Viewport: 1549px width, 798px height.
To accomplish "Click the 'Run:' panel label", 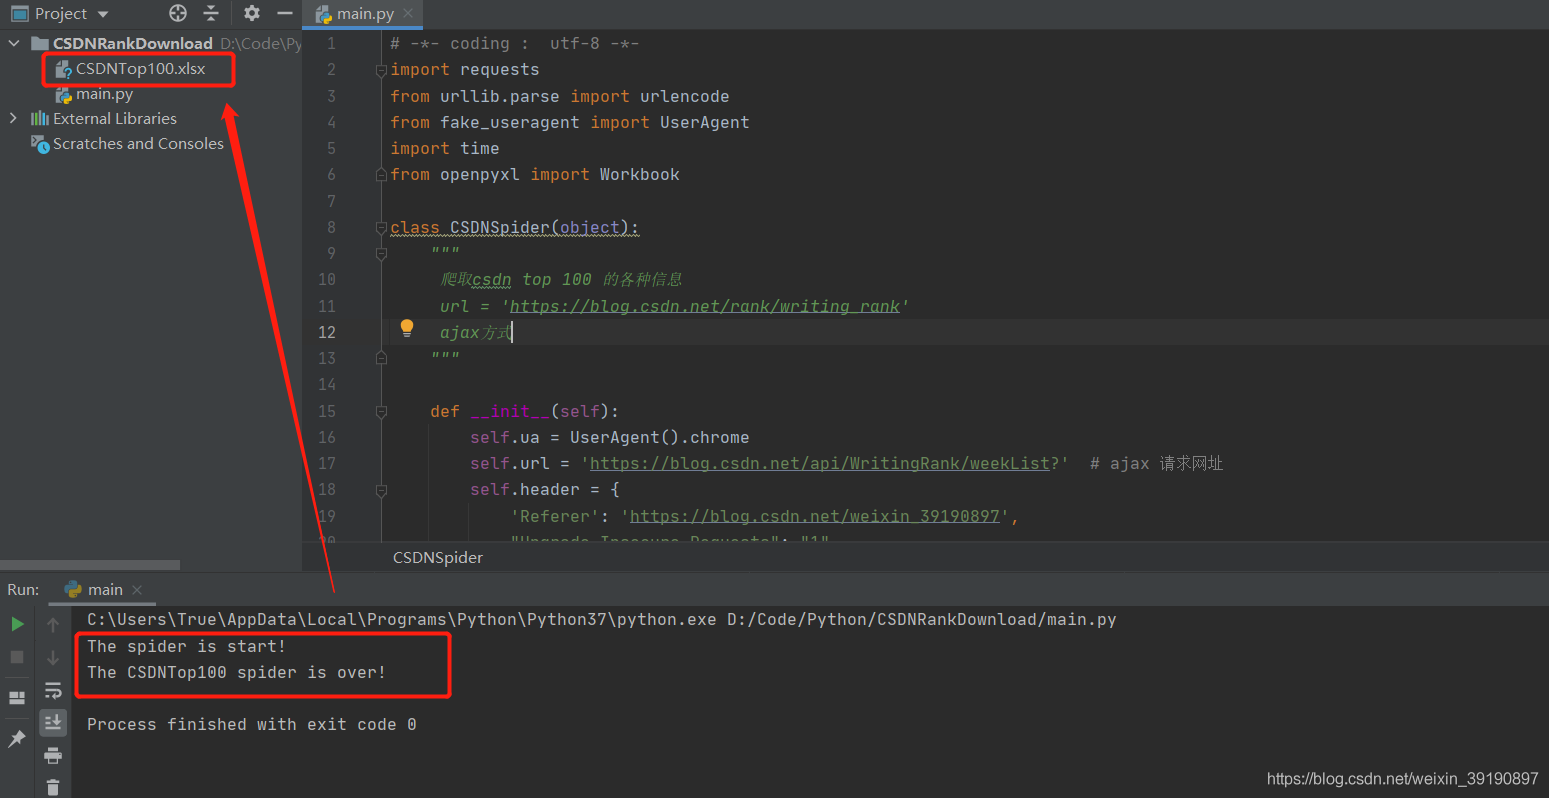I will [23, 590].
